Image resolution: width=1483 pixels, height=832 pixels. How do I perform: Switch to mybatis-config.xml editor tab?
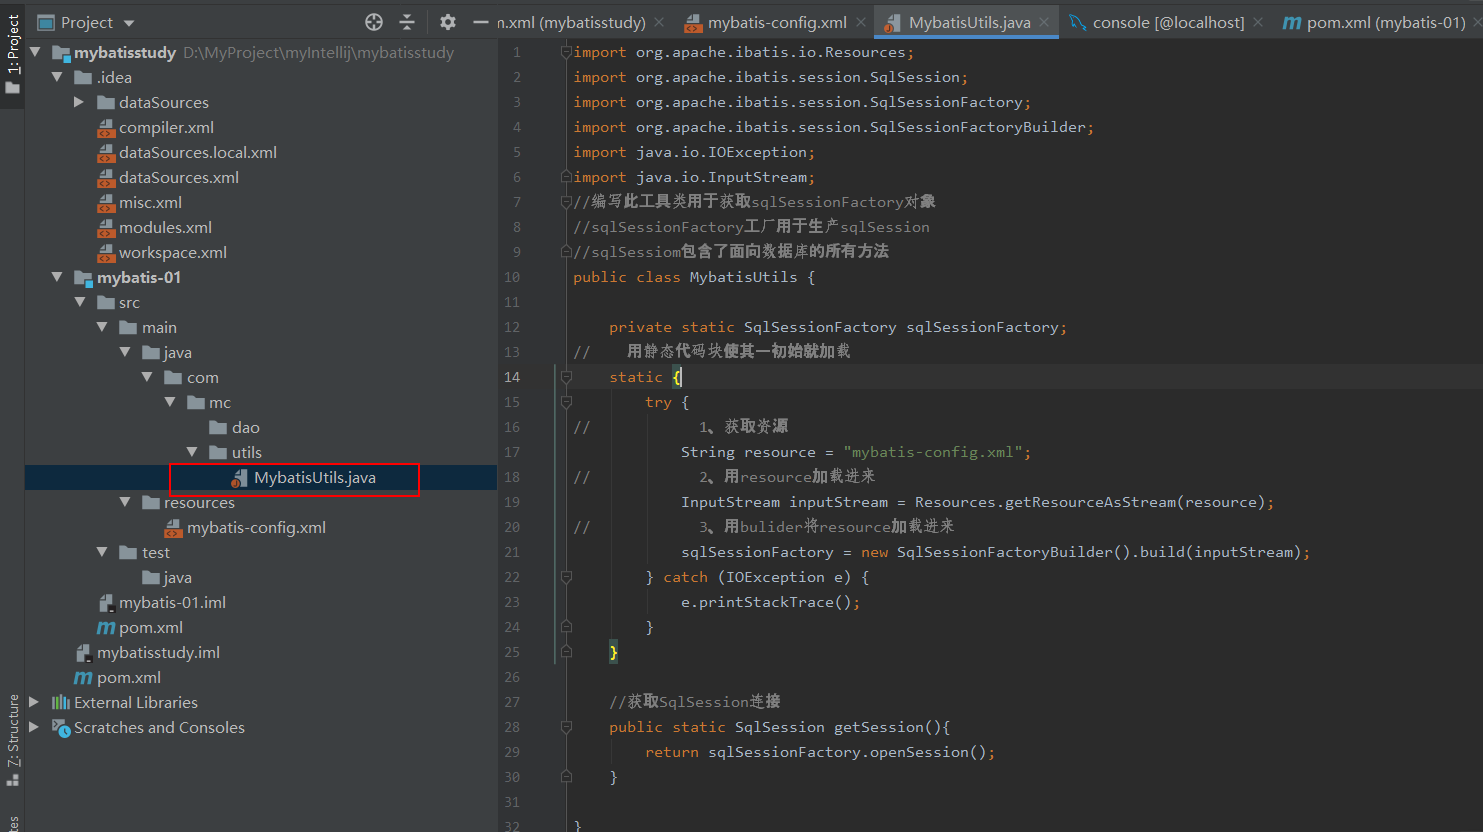[776, 22]
